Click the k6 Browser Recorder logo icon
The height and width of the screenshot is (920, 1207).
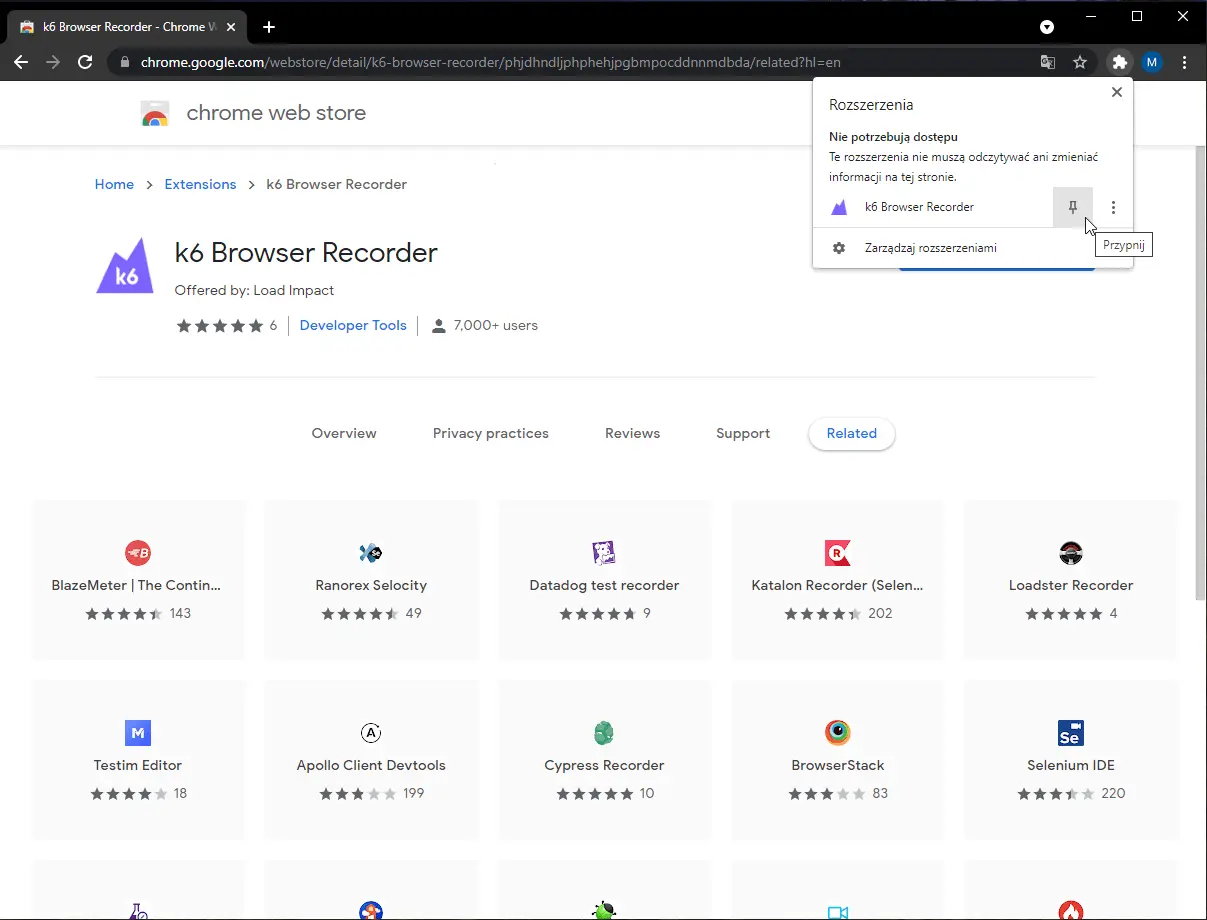[x=124, y=265]
